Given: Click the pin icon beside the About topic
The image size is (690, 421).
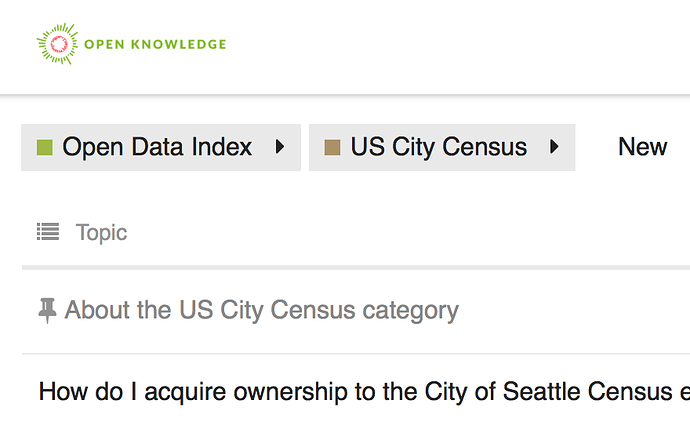Looking at the screenshot, I should pos(47,310).
